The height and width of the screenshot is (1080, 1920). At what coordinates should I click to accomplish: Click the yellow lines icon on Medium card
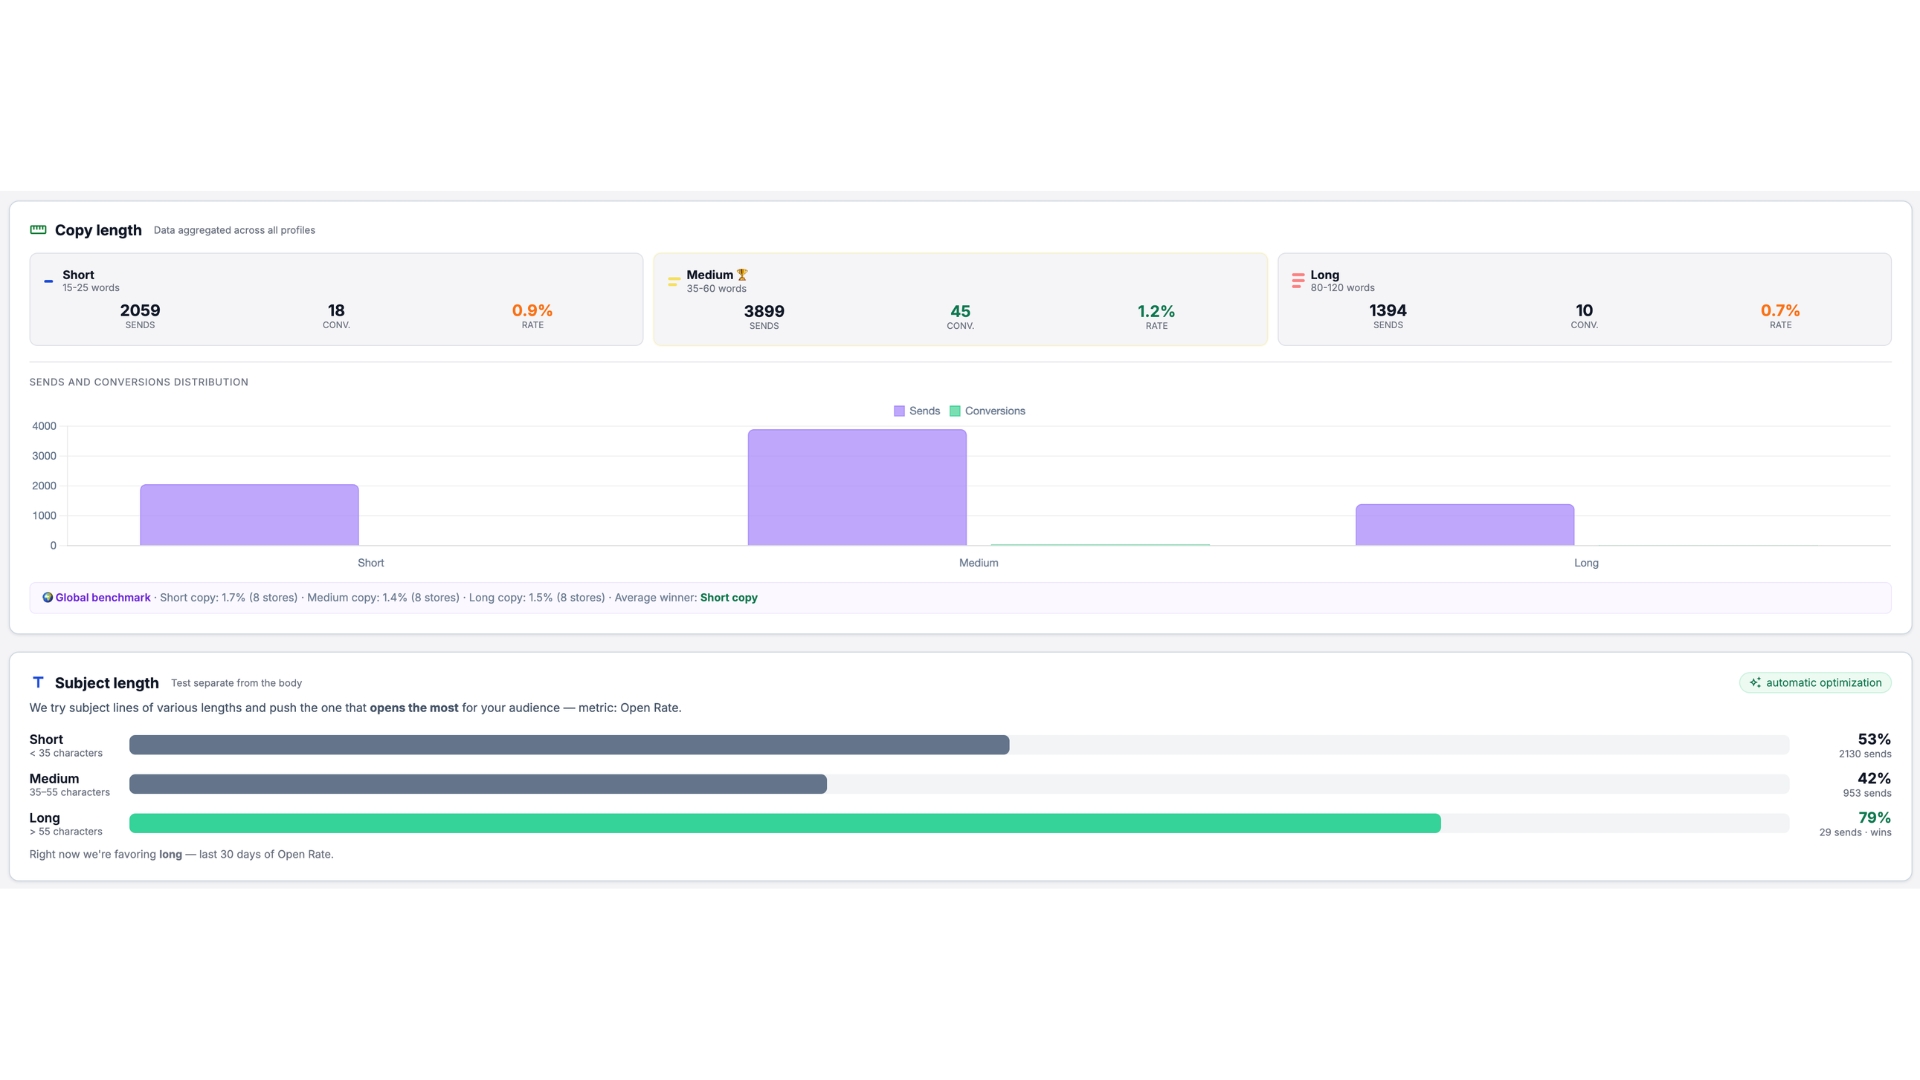674,281
